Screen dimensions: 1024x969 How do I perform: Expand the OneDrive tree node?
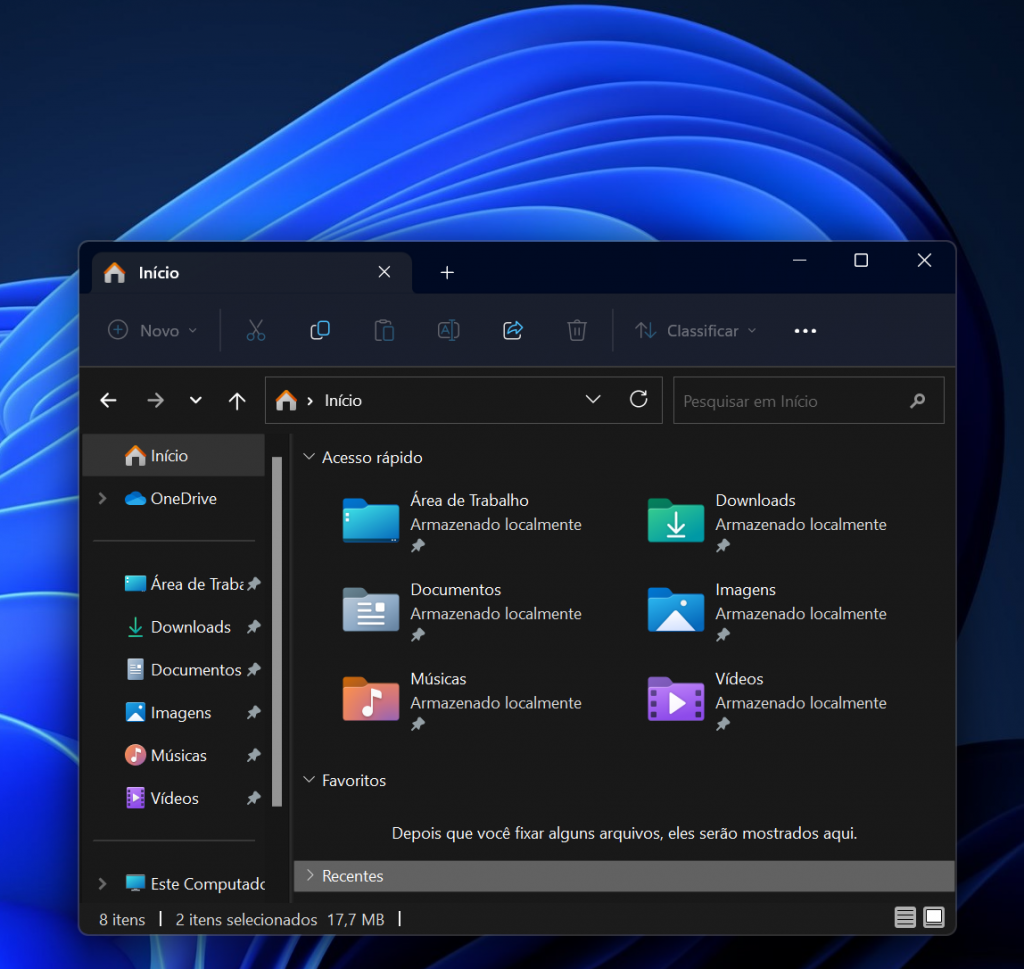tap(103, 499)
